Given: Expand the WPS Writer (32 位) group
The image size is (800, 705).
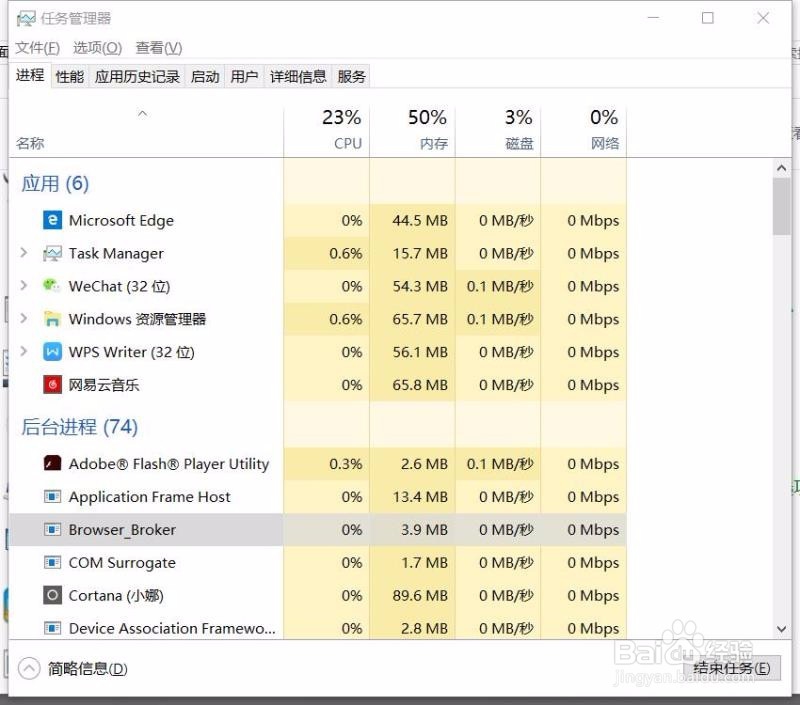Looking at the screenshot, I should pos(23,351).
